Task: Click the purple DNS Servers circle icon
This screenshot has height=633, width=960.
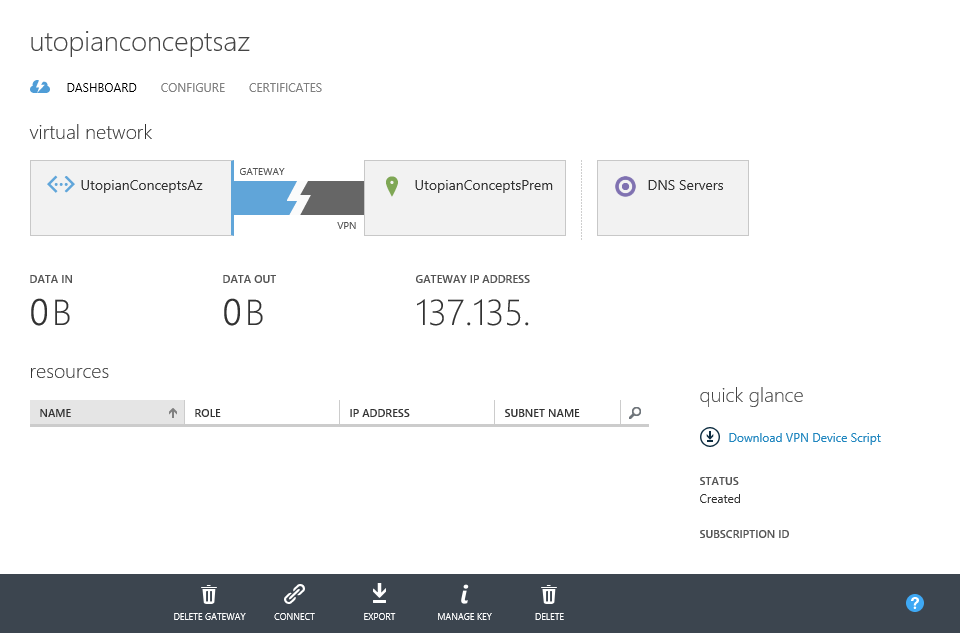Action: click(625, 186)
